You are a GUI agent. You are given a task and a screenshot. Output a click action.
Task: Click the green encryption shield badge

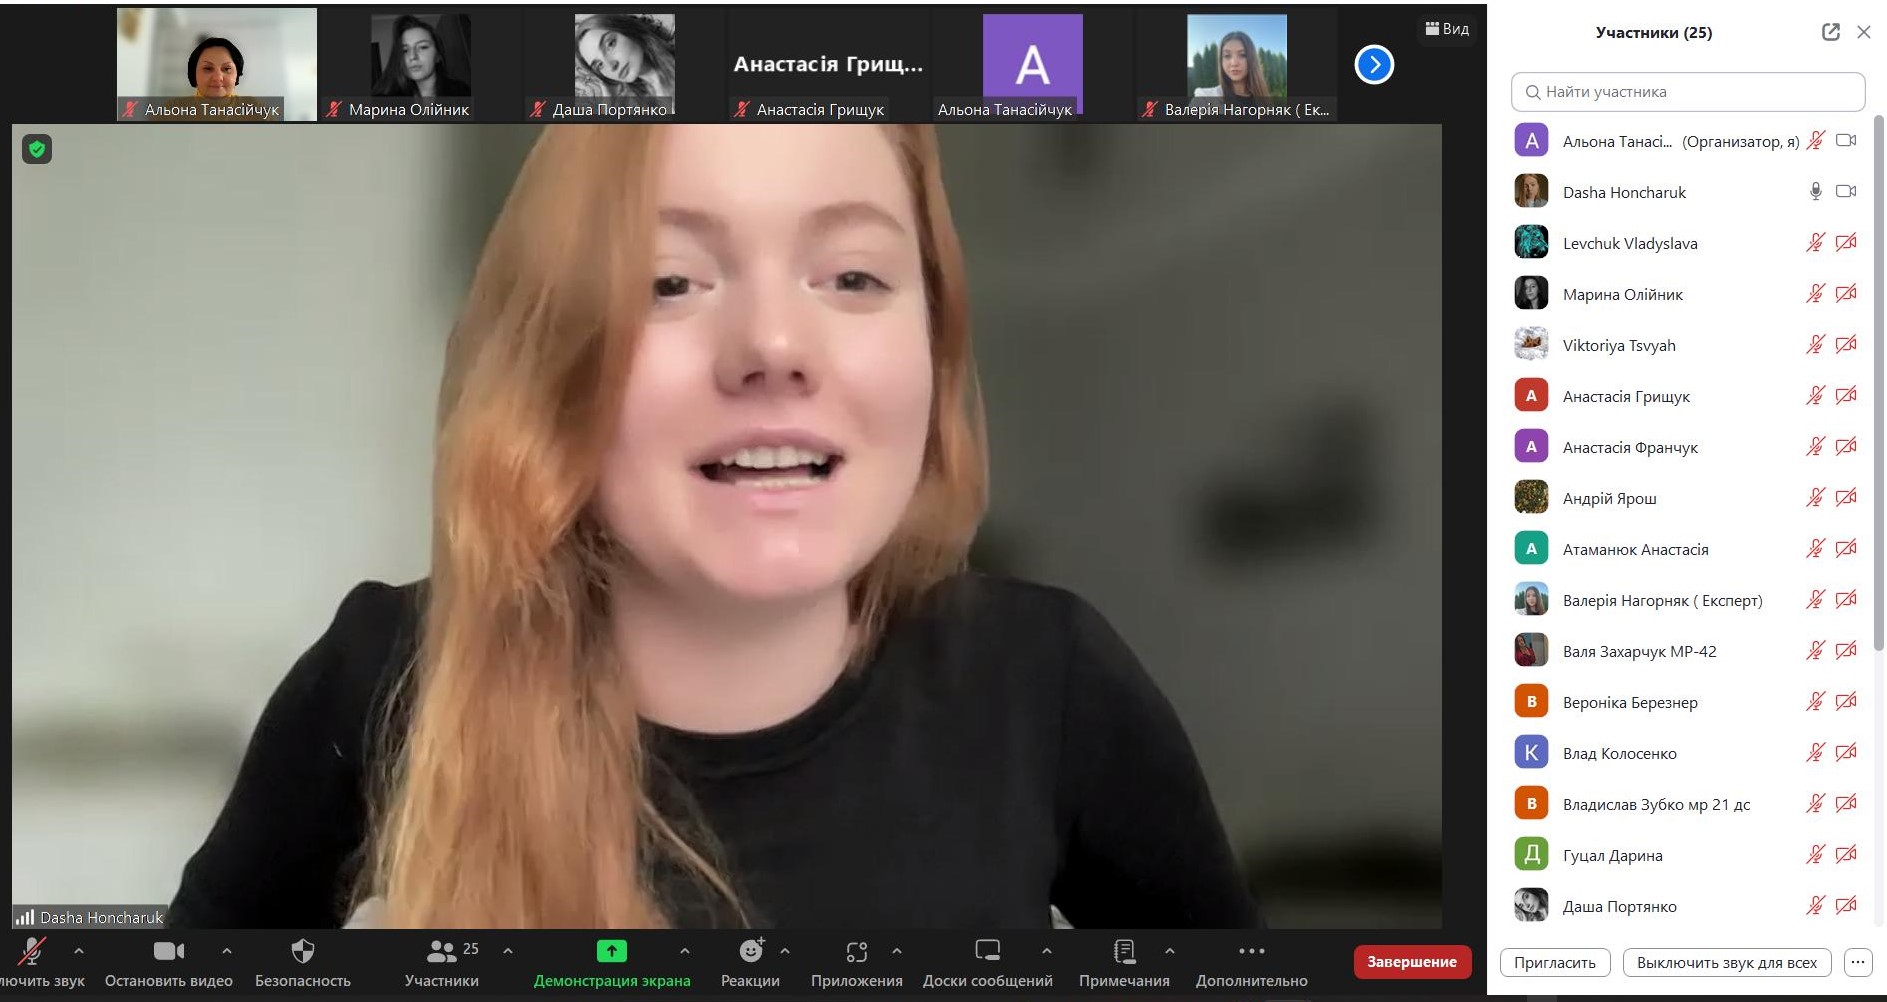point(37,150)
